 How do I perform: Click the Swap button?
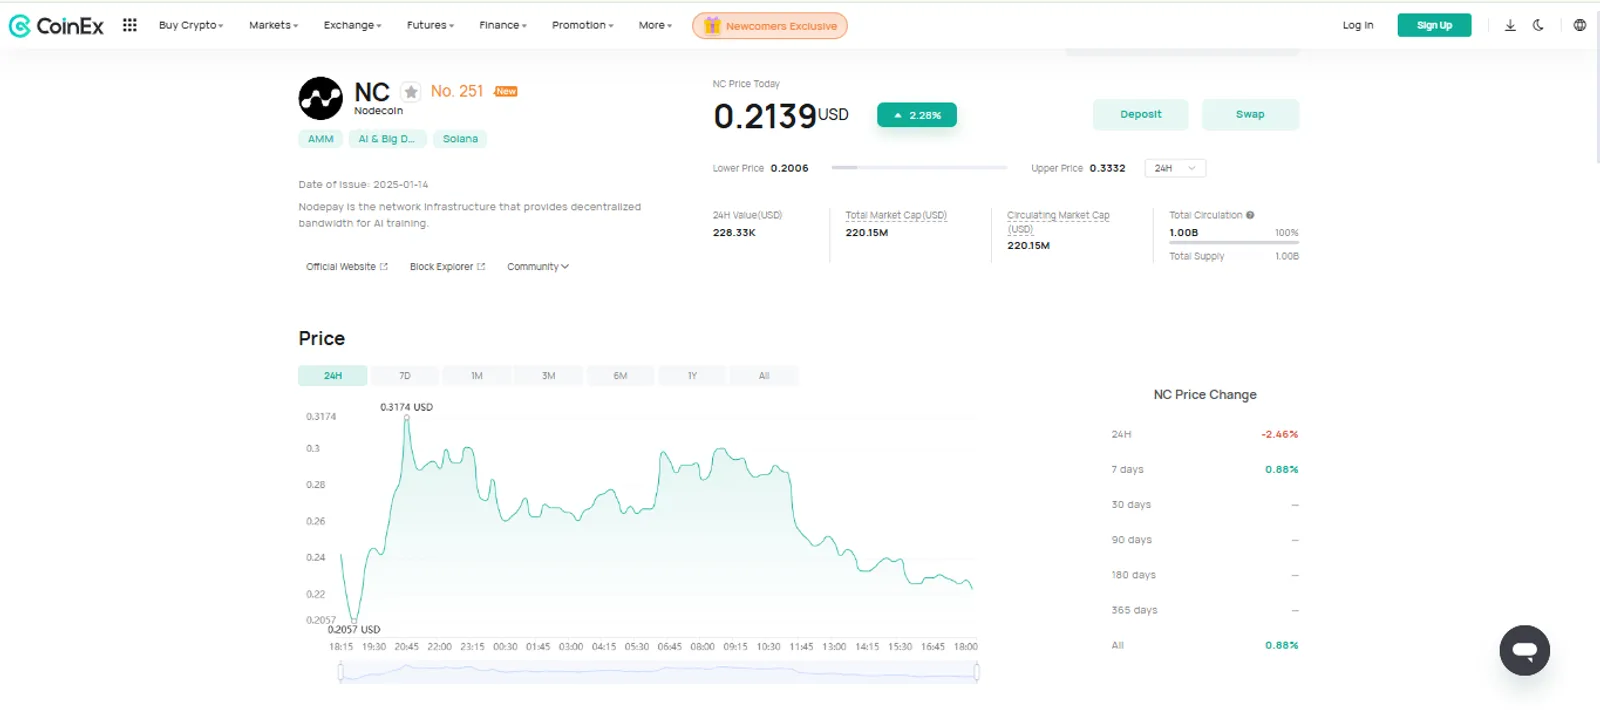[1250, 114]
